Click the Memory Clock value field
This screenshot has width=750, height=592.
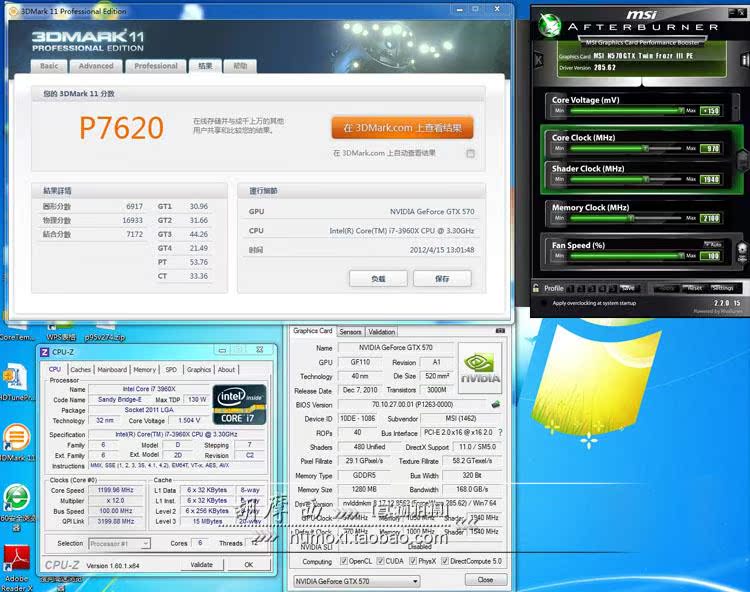[x=710, y=218]
